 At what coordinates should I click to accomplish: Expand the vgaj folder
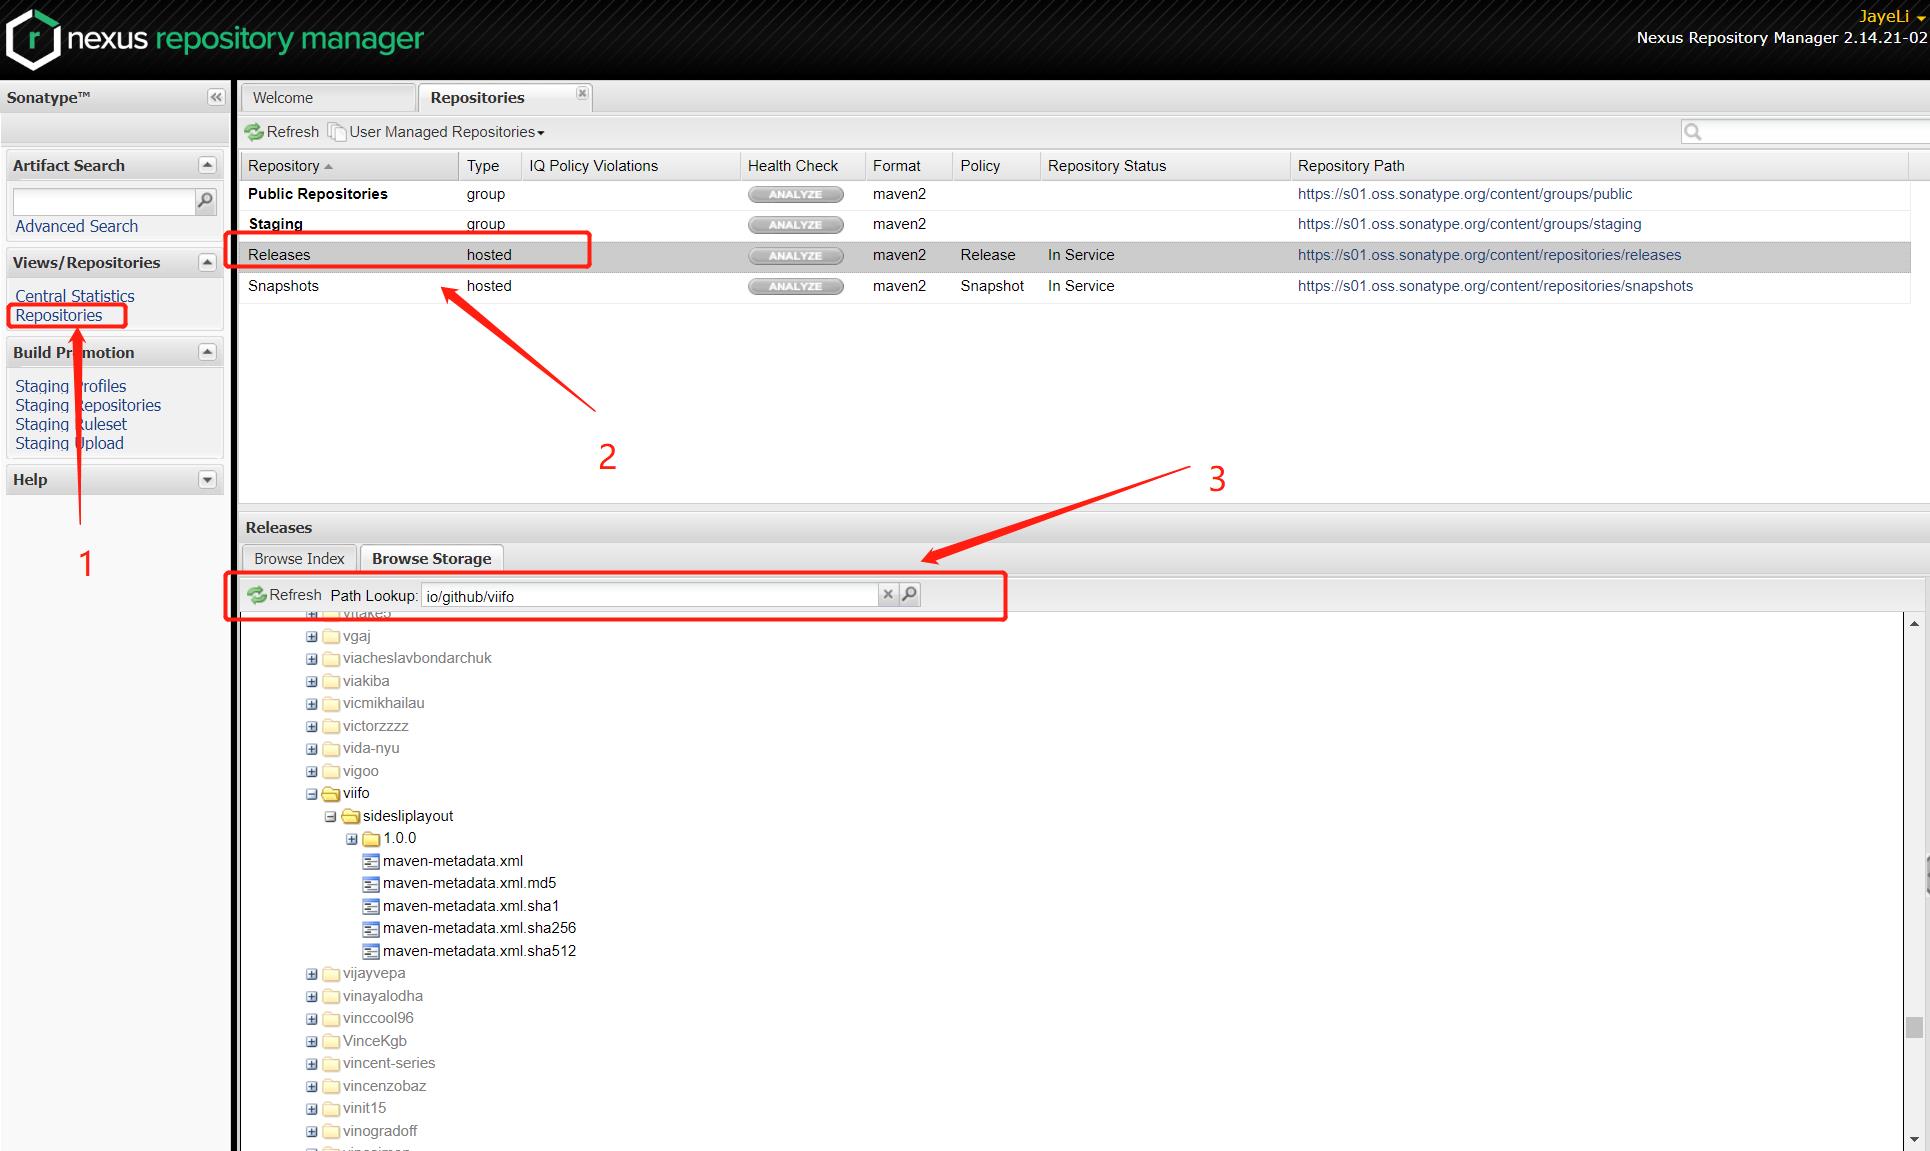tap(312, 636)
